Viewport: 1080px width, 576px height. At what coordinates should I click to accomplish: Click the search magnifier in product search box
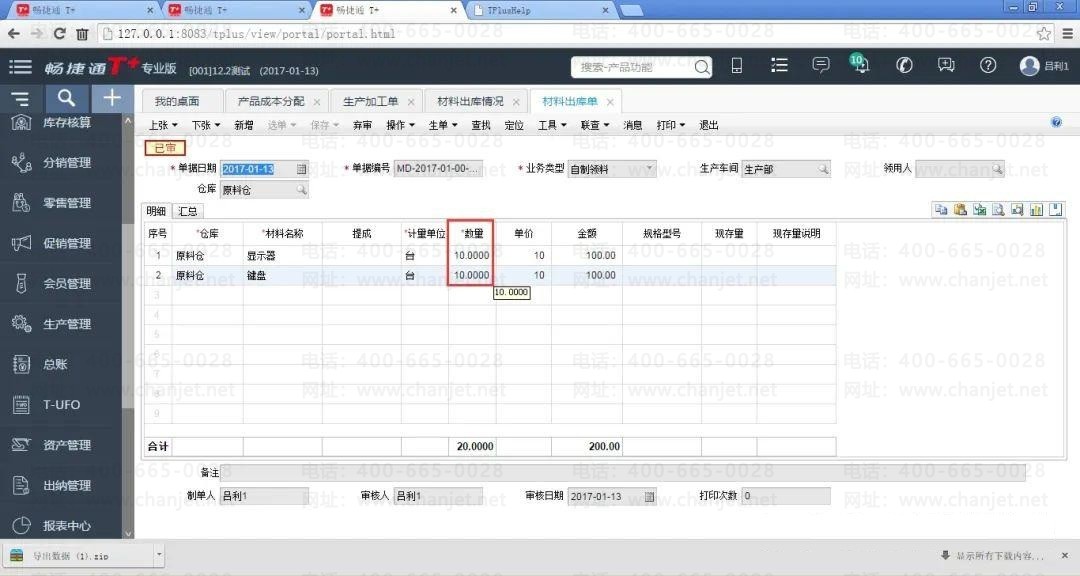click(701, 67)
